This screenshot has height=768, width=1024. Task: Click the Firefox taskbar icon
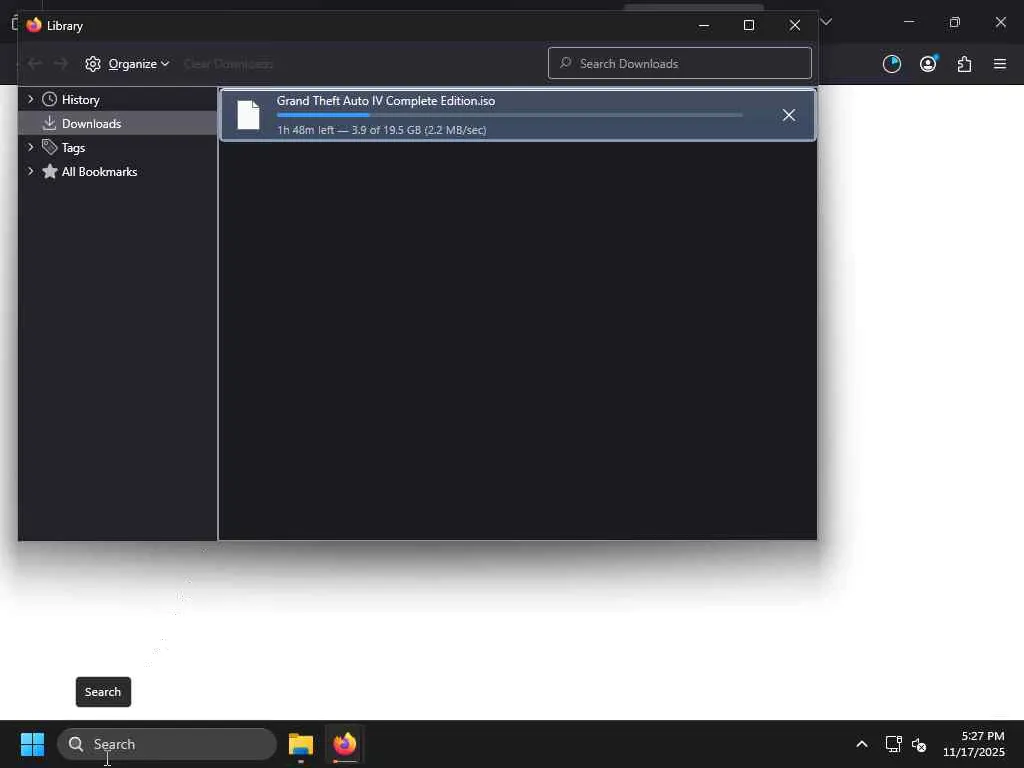tap(345, 744)
